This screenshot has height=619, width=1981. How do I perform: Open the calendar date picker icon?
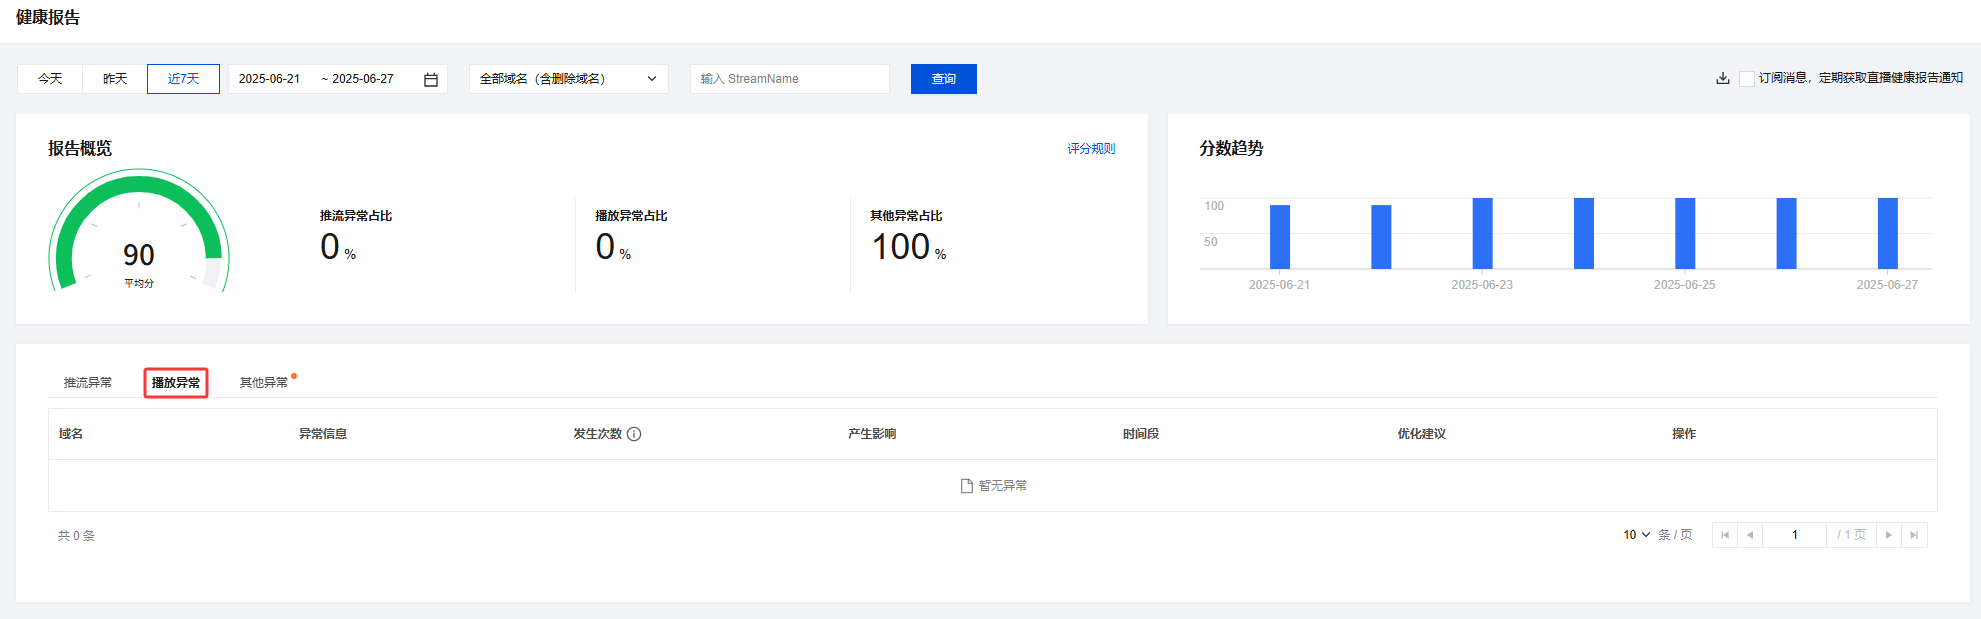pyautogui.click(x=431, y=79)
